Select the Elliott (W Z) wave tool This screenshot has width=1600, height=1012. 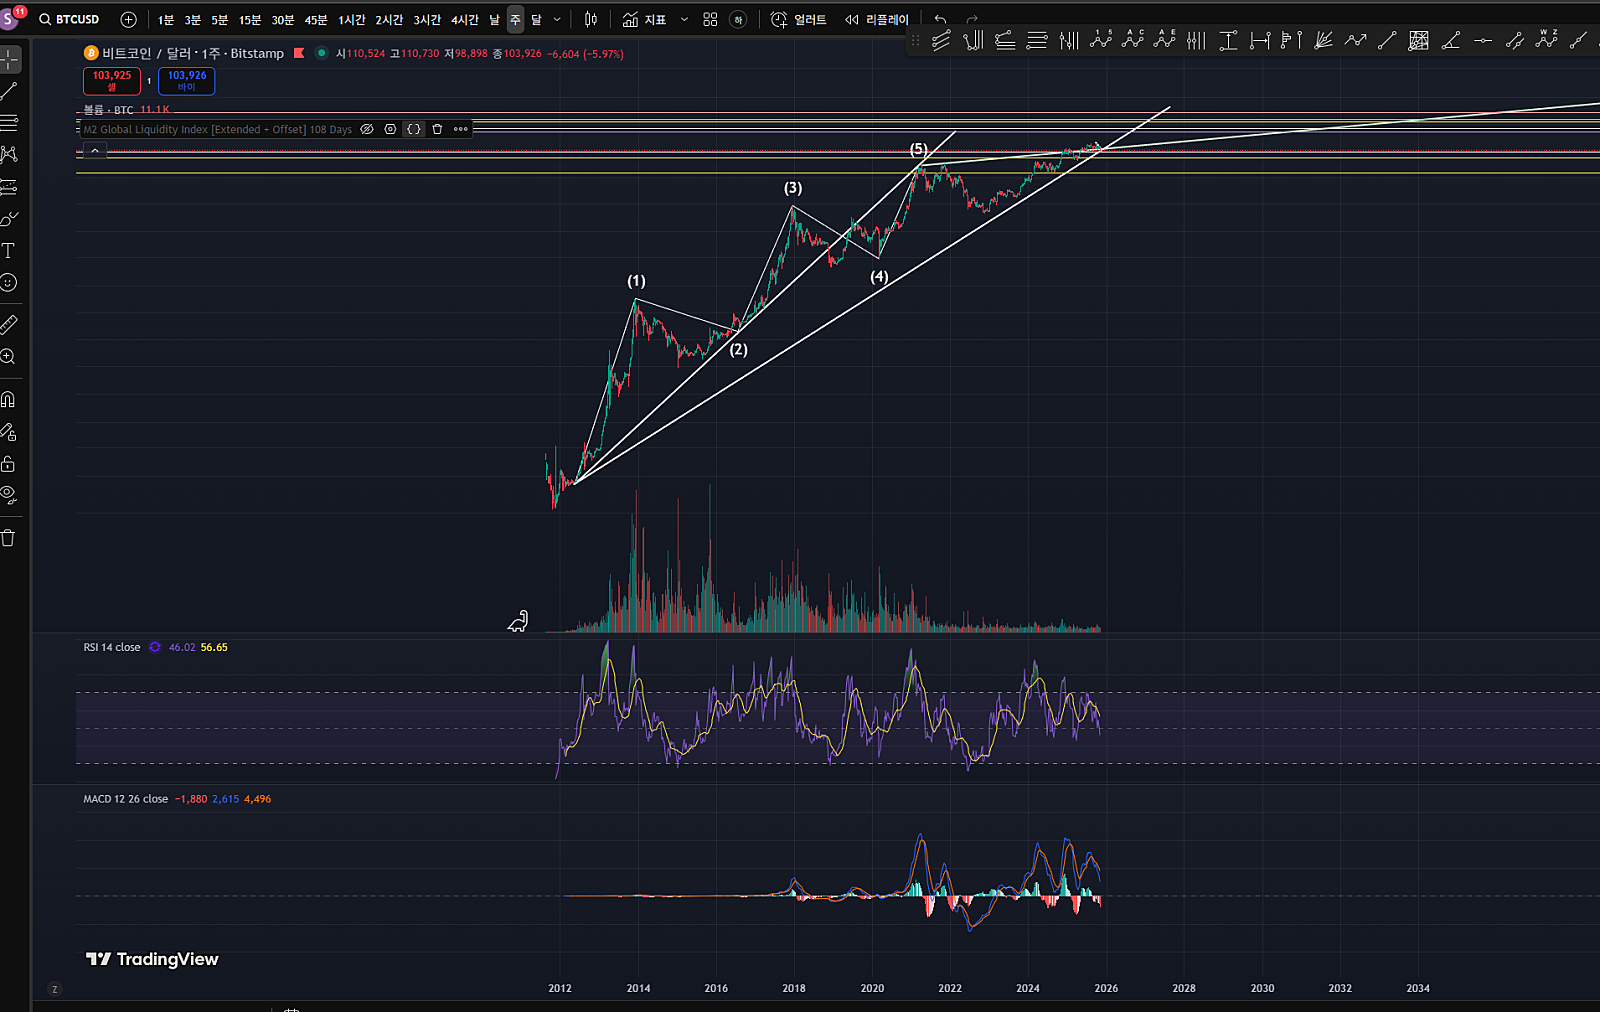point(1547,41)
